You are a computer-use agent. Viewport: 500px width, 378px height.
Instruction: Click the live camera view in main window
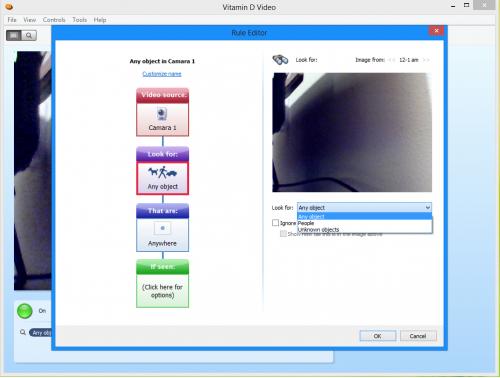tap(33, 171)
